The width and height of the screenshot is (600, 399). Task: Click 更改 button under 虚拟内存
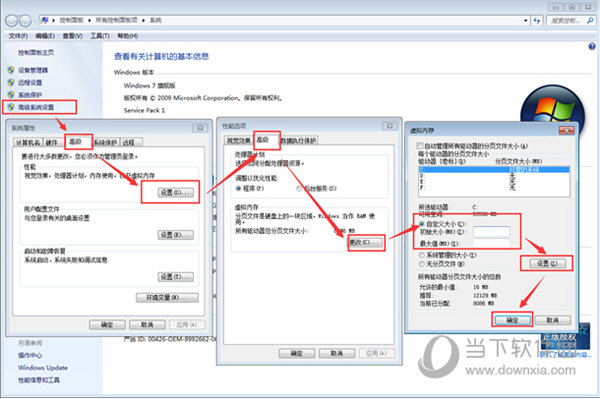click(x=366, y=243)
